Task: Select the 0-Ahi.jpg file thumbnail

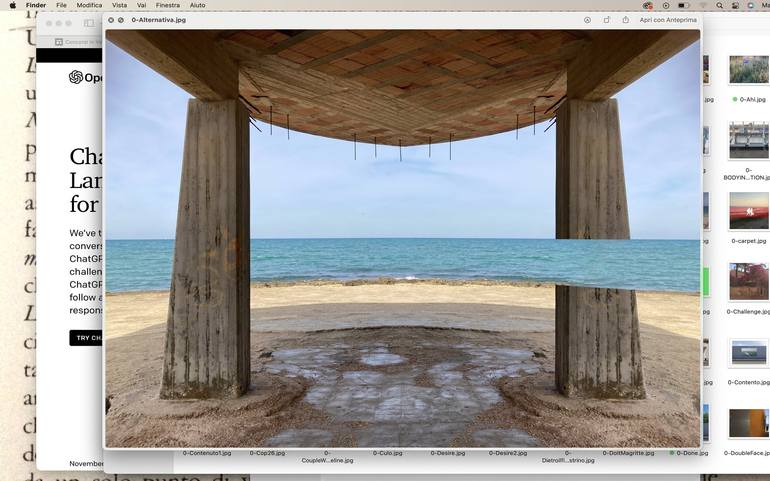Action: coord(748,70)
